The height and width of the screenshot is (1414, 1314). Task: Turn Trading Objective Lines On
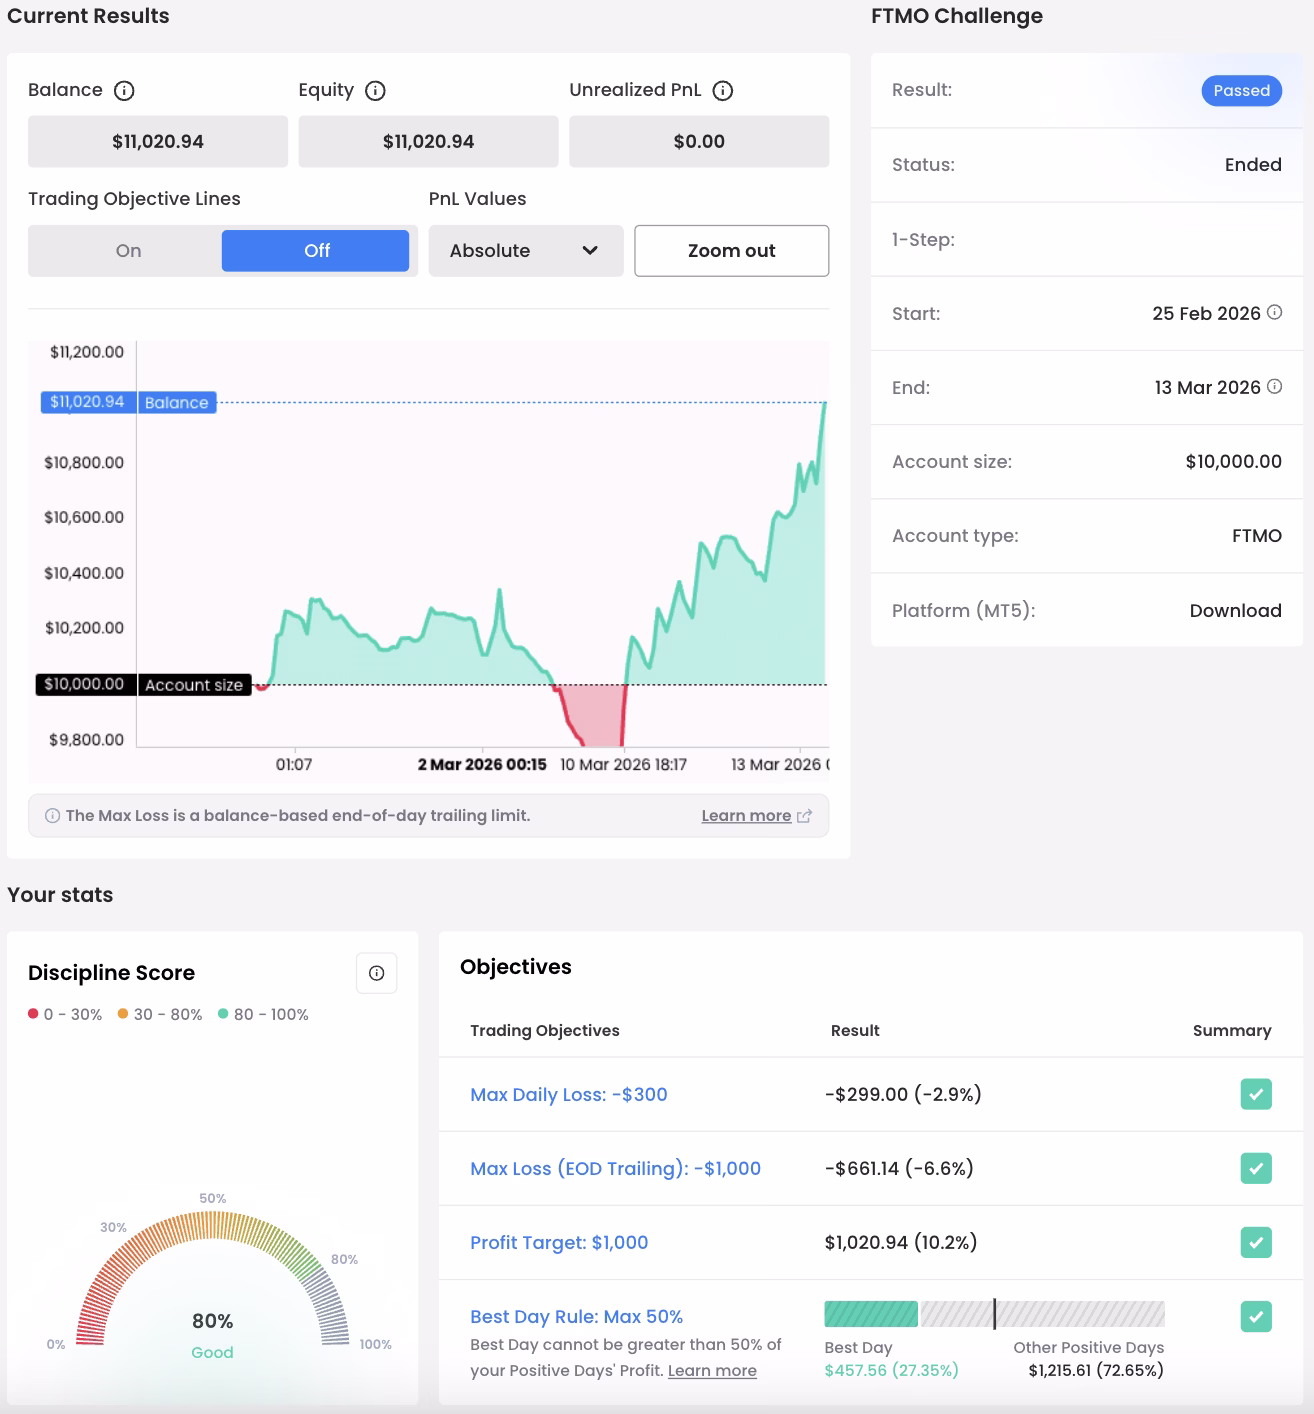coord(128,251)
